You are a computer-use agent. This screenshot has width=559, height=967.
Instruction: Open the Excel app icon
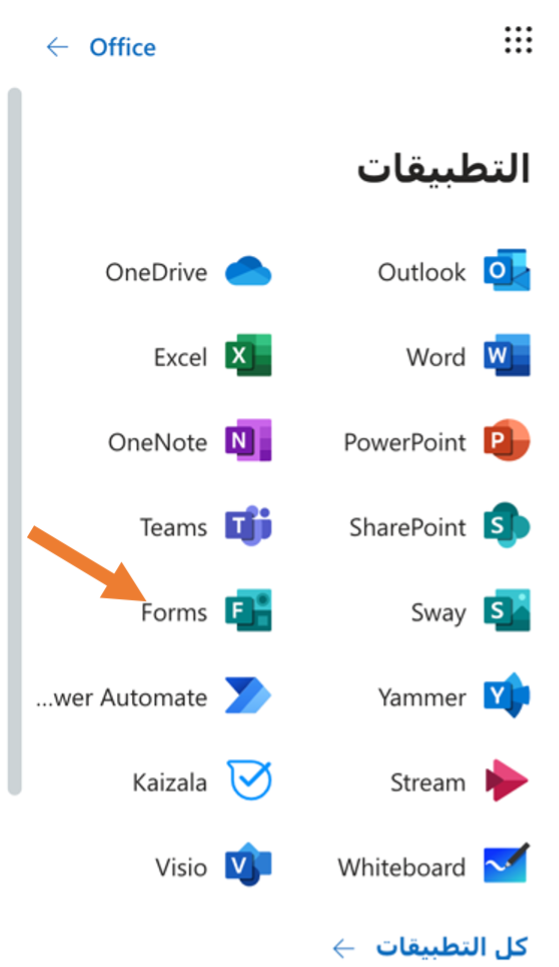(248, 356)
